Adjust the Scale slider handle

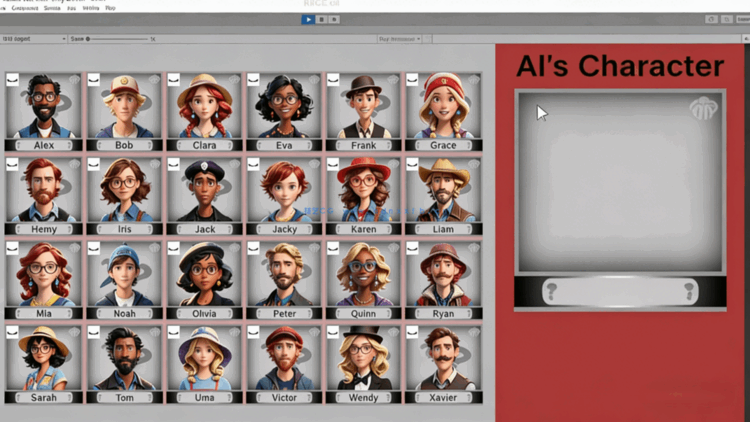[x=88, y=39]
